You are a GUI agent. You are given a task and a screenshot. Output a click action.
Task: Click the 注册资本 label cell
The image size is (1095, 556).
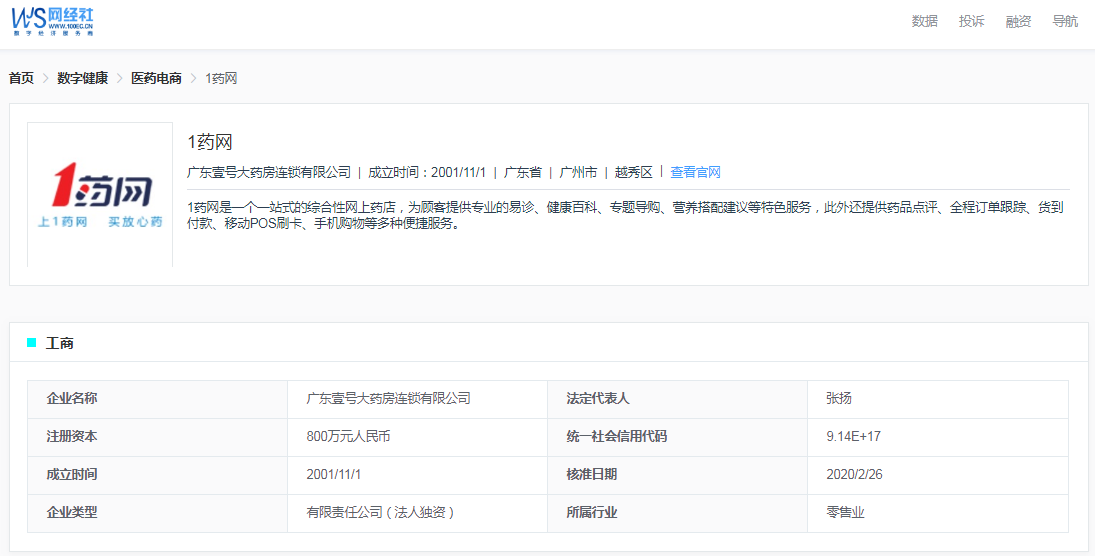coord(157,437)
